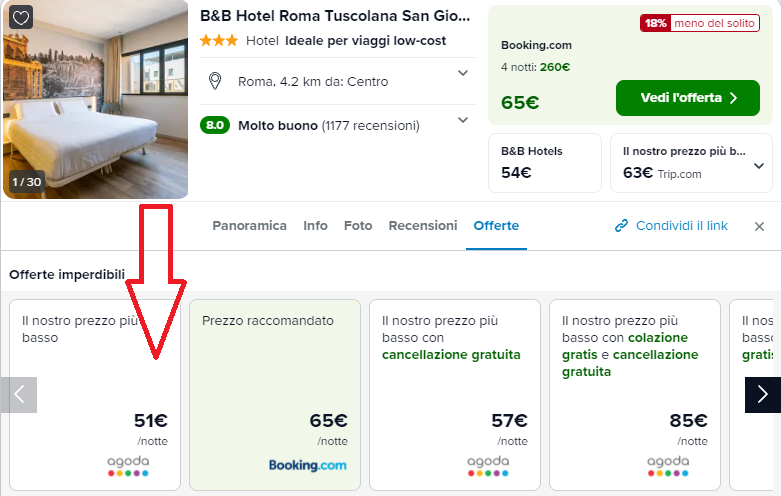The height and width of the screenshot is (496, 781).
Task: Open the Foto tab
Action: click(358, 226)
